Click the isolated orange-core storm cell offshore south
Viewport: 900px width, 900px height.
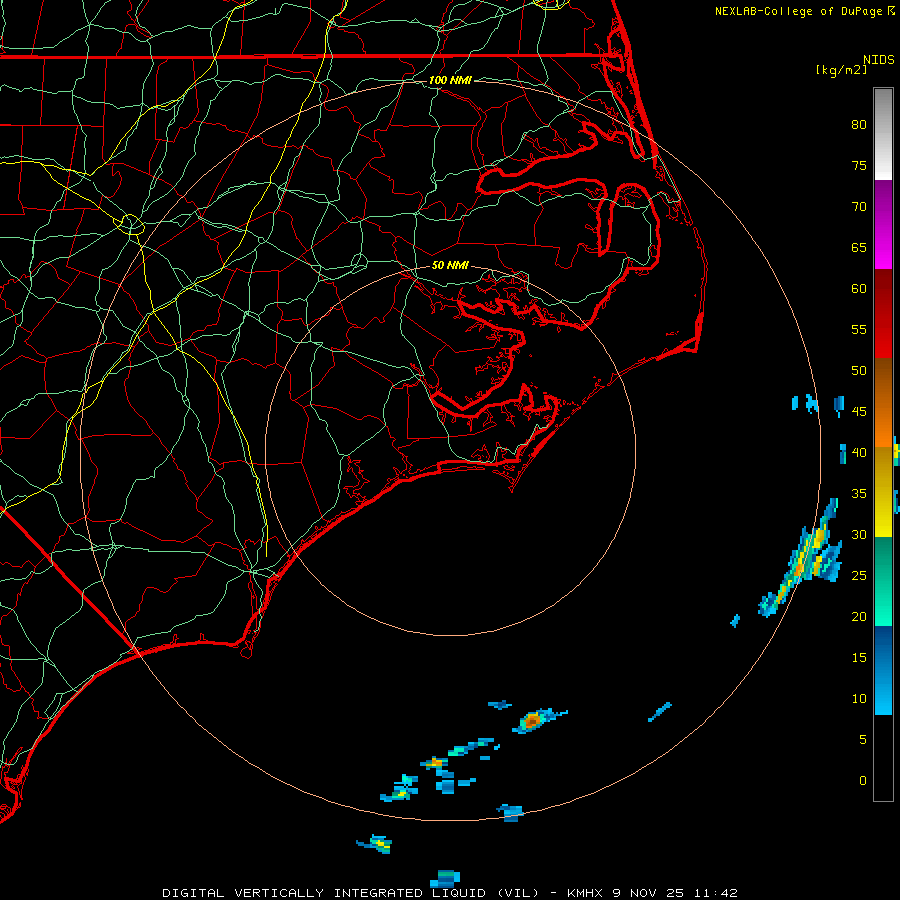533,720
